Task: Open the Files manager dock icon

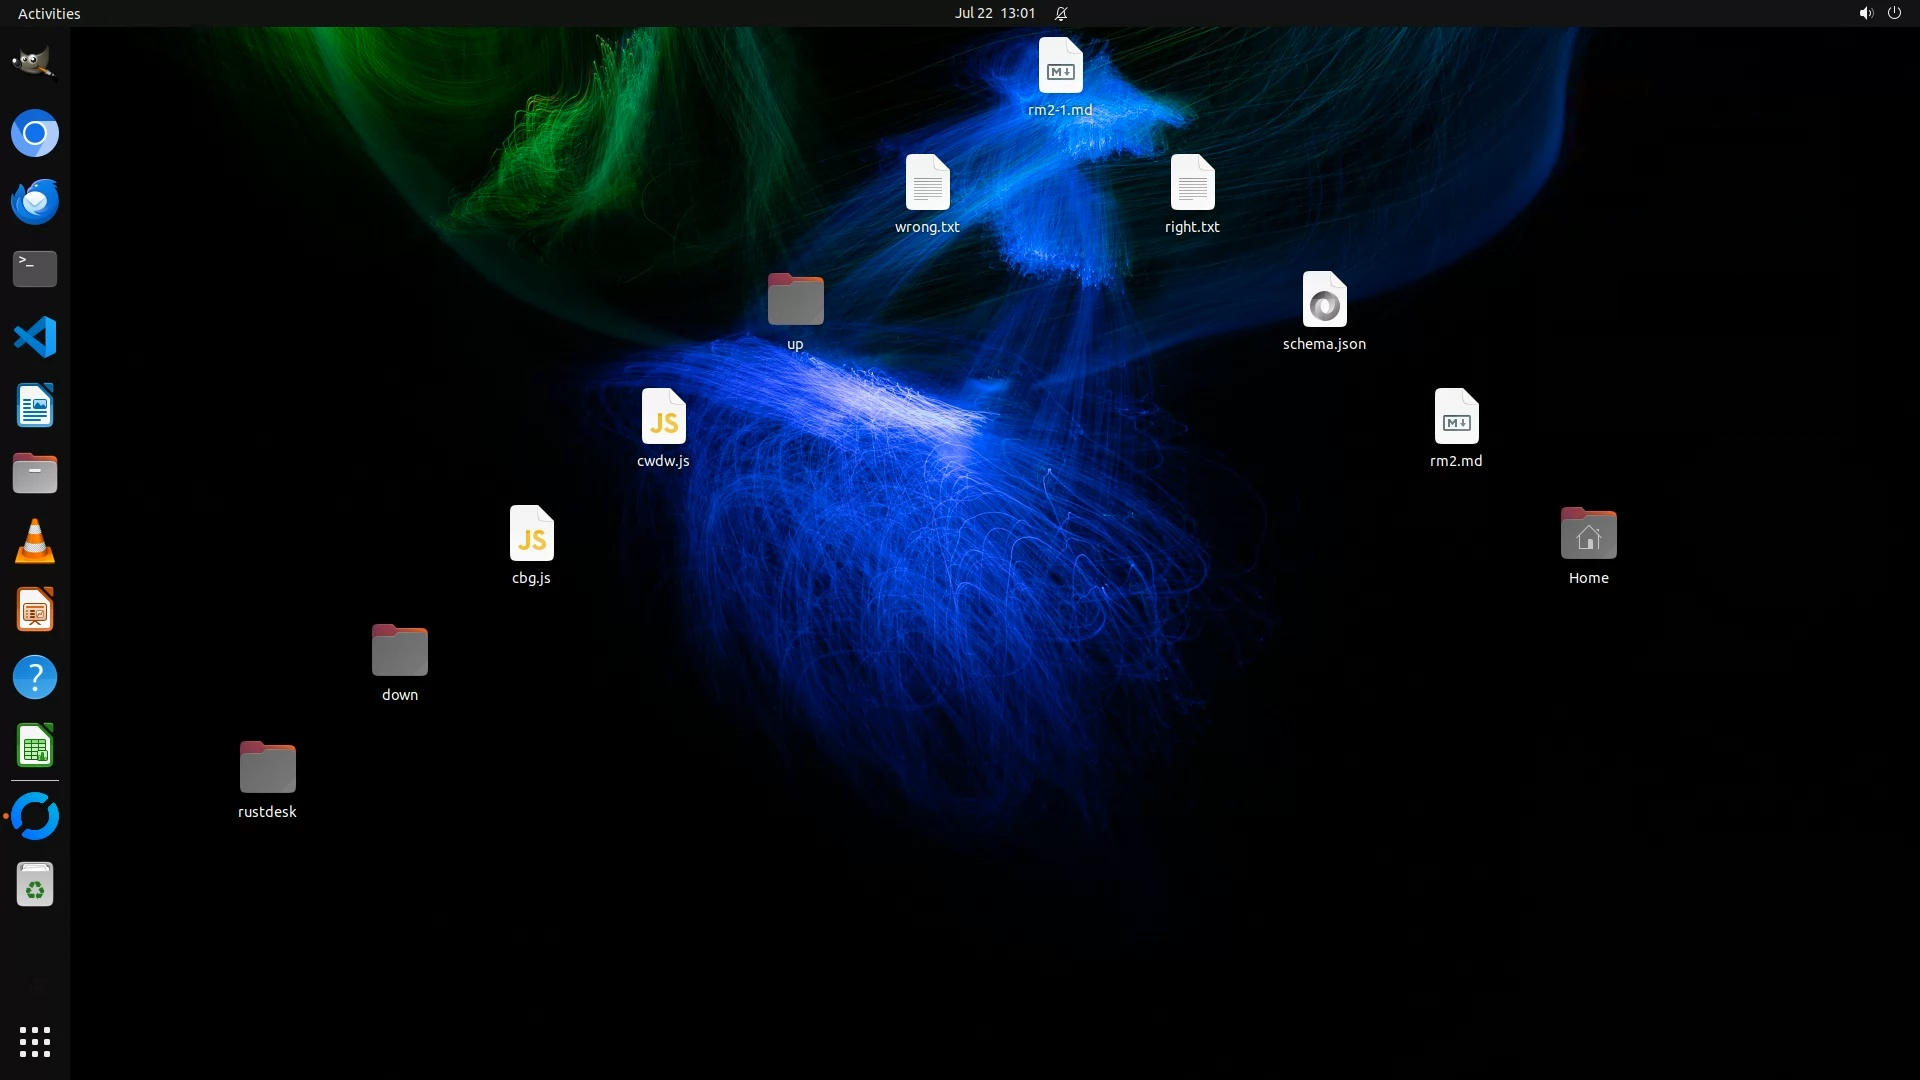Action: (x=34, y=473)
